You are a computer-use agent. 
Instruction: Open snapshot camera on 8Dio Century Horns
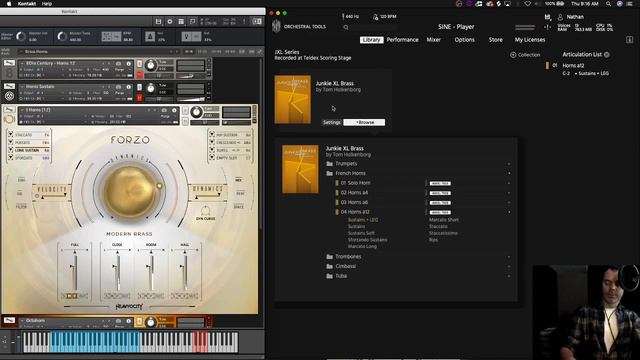(x=118, y=64)
